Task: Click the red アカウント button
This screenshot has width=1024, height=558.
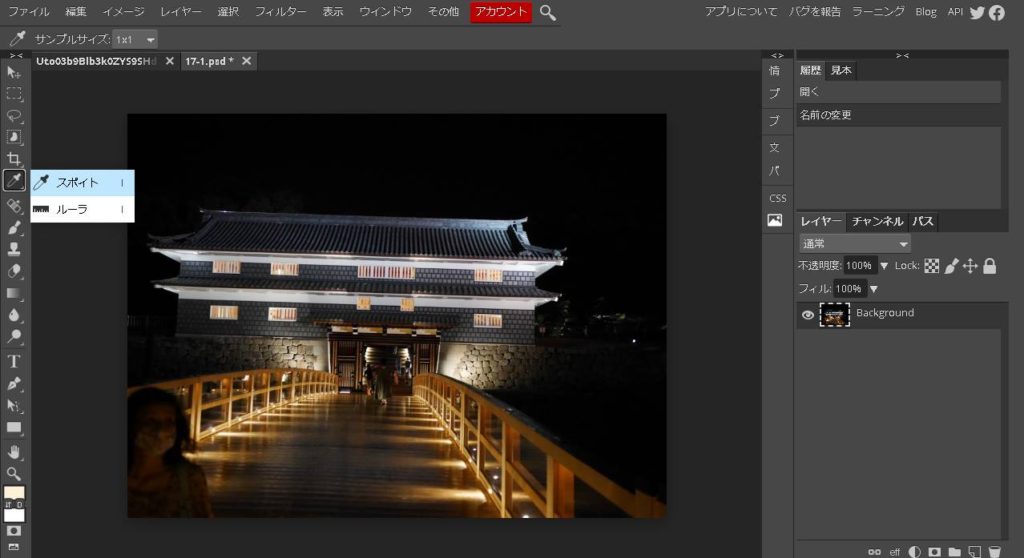Action: coord(501,12)
